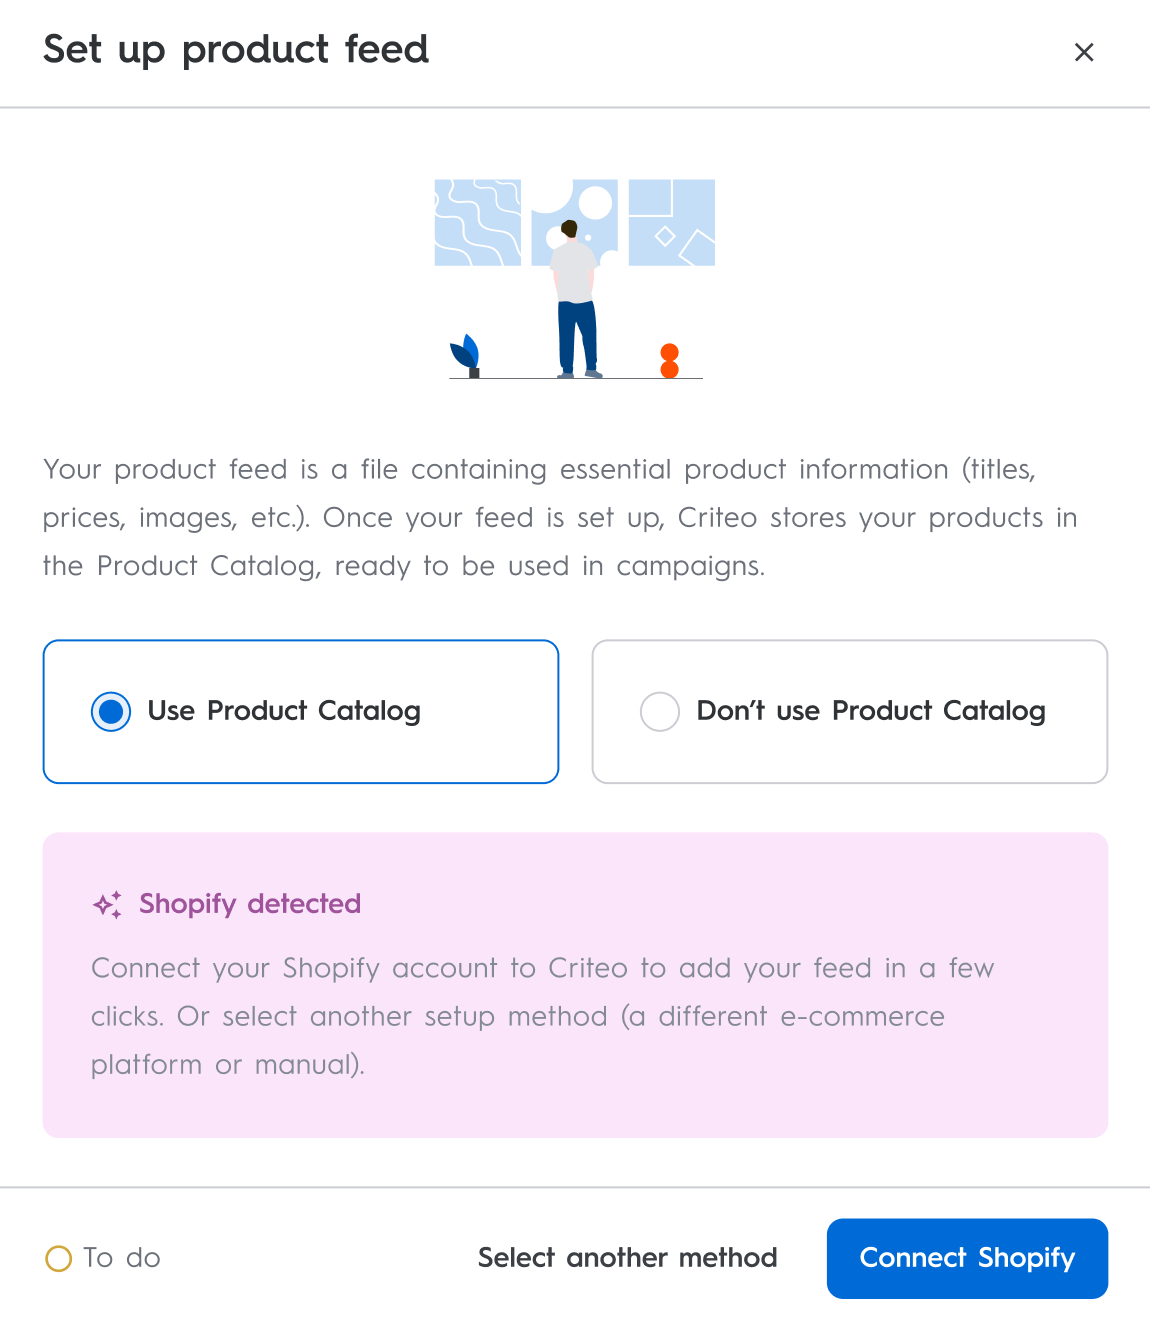Screen dimensions: 1150x1324
Task: Click the Don't use Product Catalog label text
Action: click(871, 711)
